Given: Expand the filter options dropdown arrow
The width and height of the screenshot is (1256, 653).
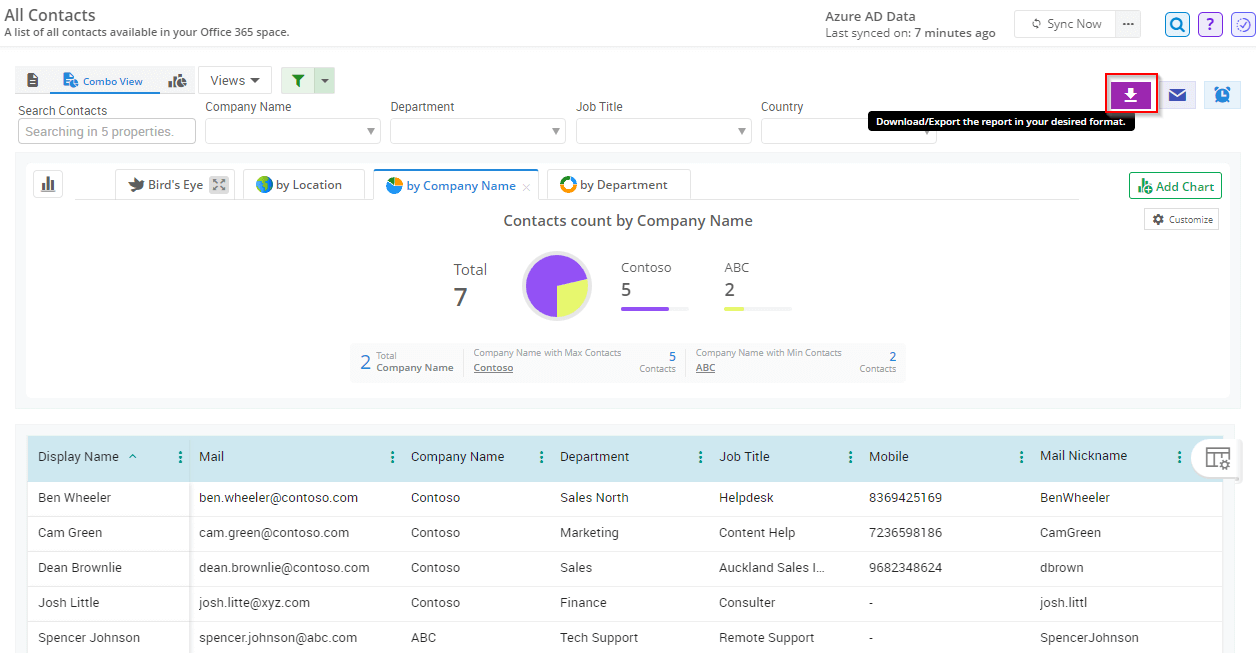Looking at the screenshot, I should click(x=324, y=79).
